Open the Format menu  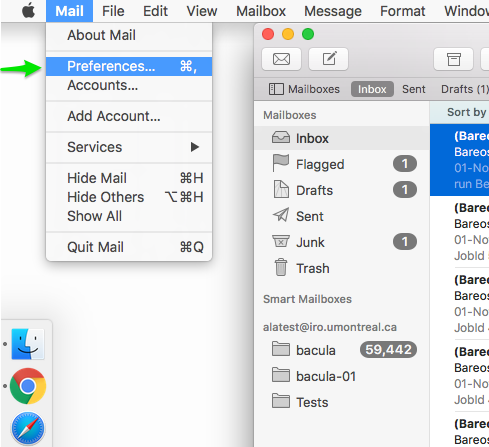pos(403,11)
